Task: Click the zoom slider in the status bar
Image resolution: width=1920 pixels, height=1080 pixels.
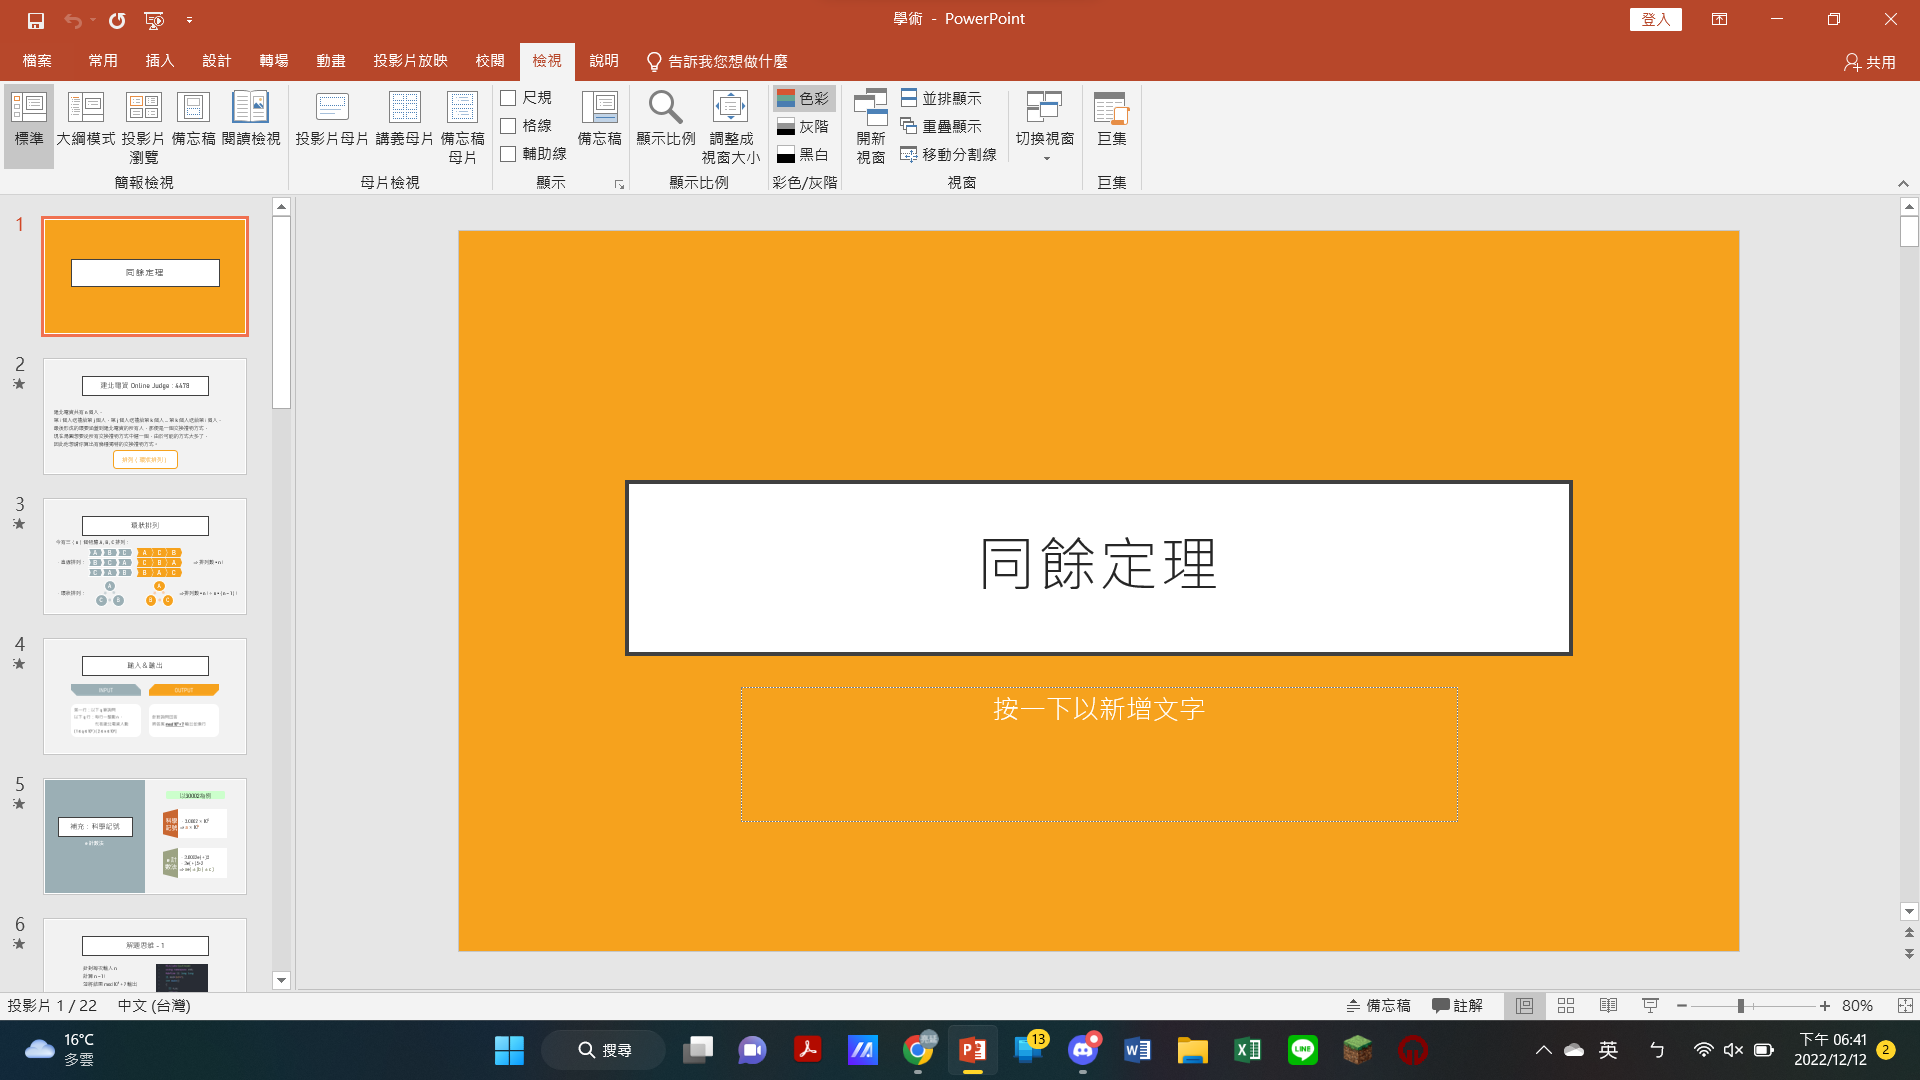Action: (x=1741, y=1006)
